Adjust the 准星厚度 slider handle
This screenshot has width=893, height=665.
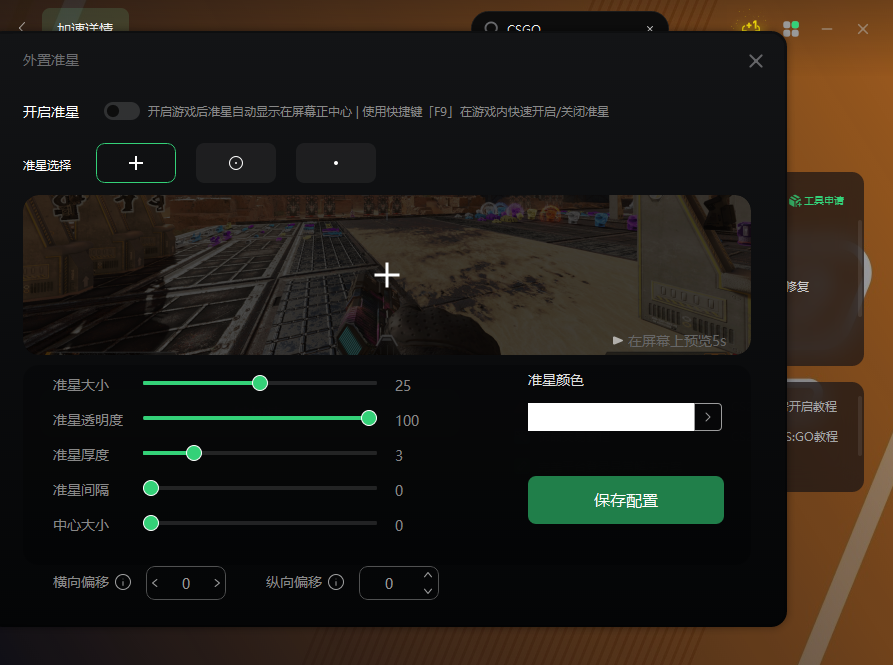[194, 453]
